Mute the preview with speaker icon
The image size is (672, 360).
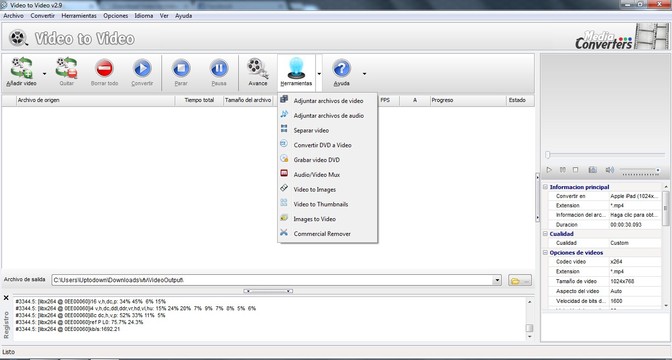(609, 170)
